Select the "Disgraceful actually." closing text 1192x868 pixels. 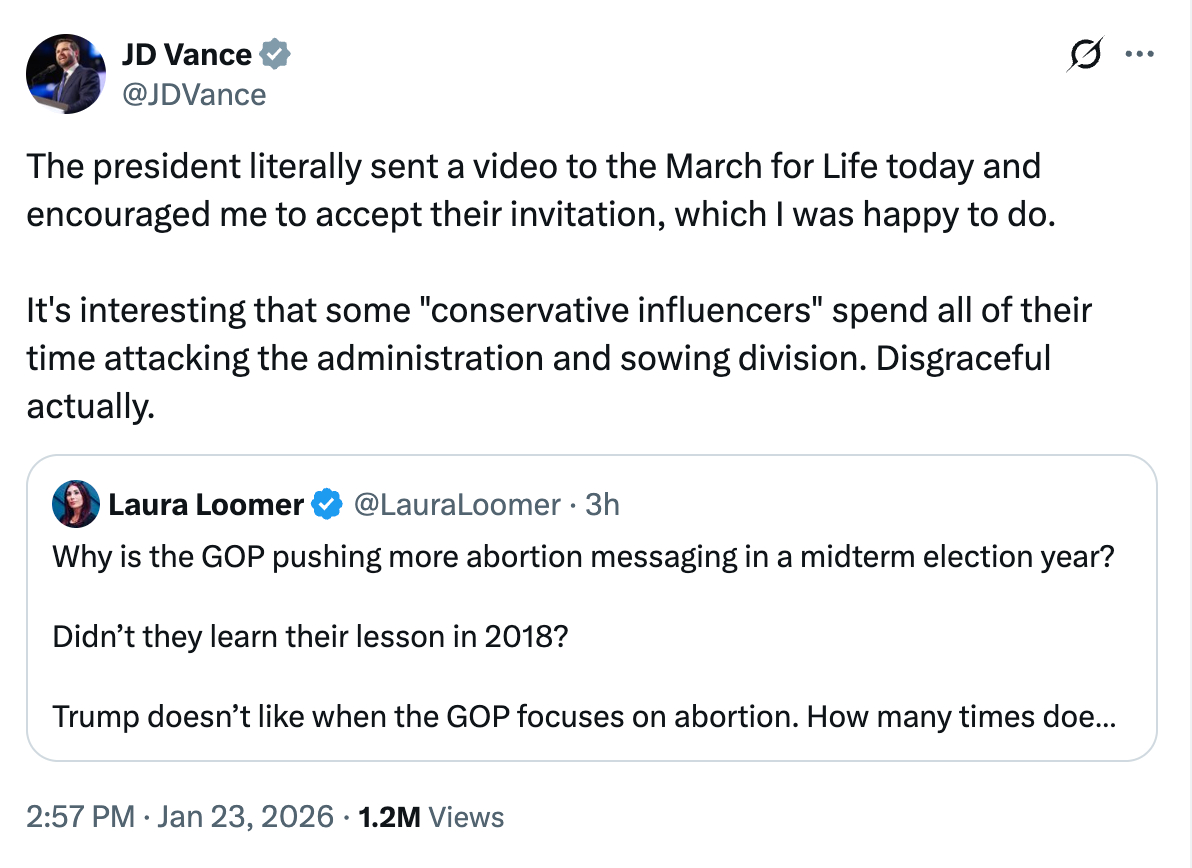(x=92, y=405)
